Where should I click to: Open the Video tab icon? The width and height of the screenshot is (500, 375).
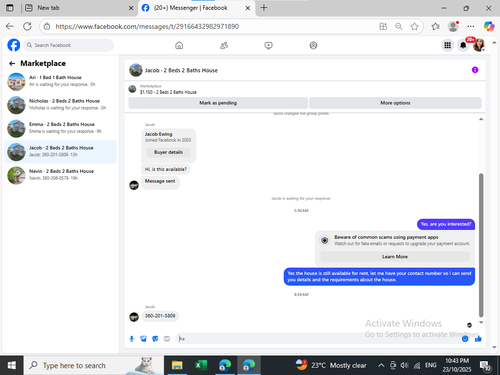coord(268,45)
